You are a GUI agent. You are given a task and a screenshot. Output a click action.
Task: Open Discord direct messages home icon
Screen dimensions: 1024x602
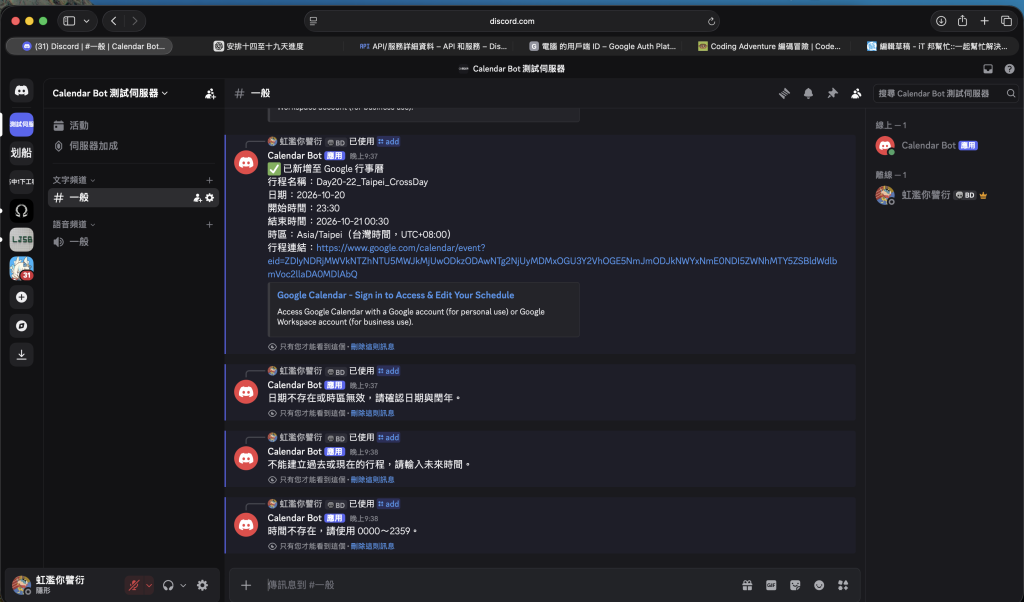pyautogui.click(x=22, y=91)
